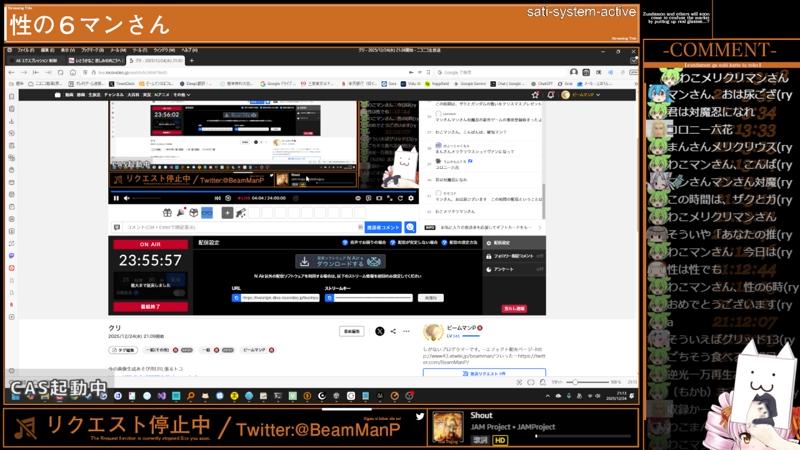
Task: Toggle switch in ON AIR timer panel
Action: 179,293
